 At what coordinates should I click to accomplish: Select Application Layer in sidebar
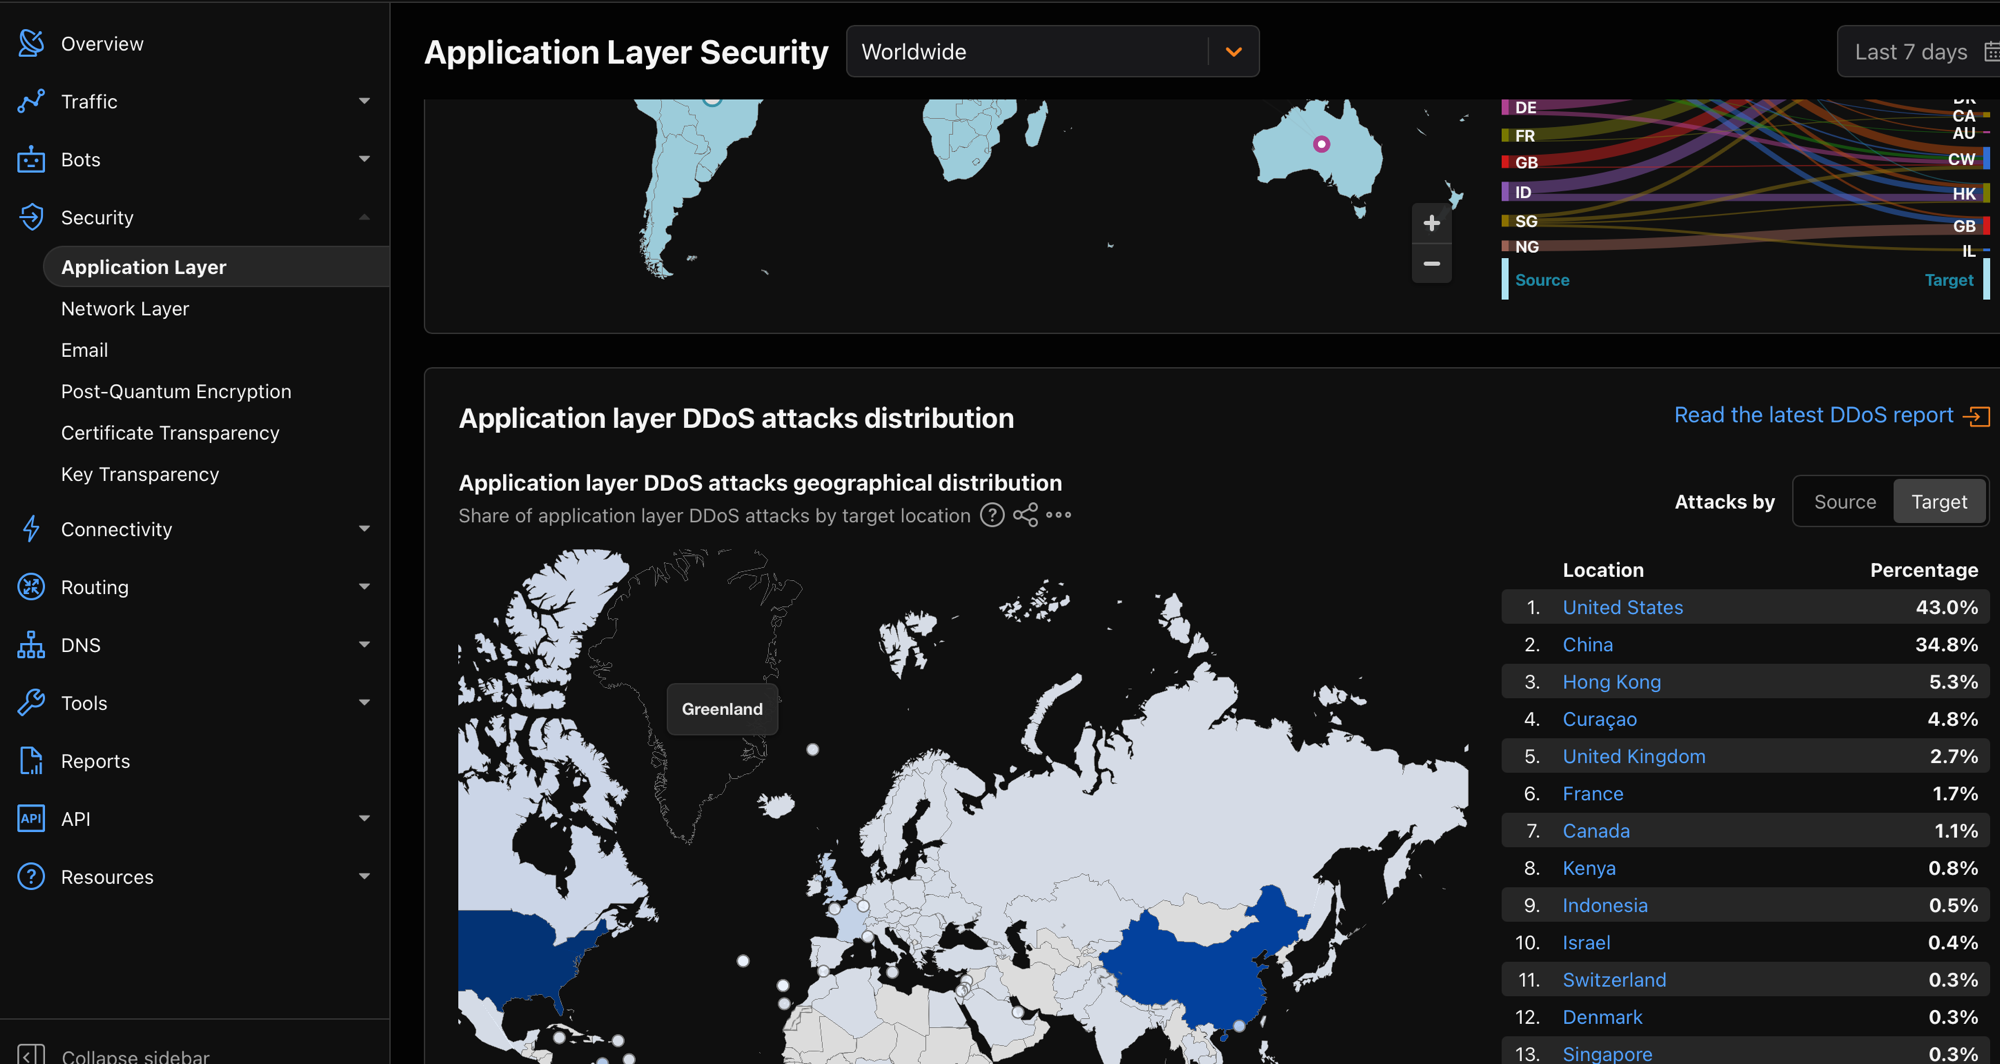pyautogui.click(x=216, y=267)
